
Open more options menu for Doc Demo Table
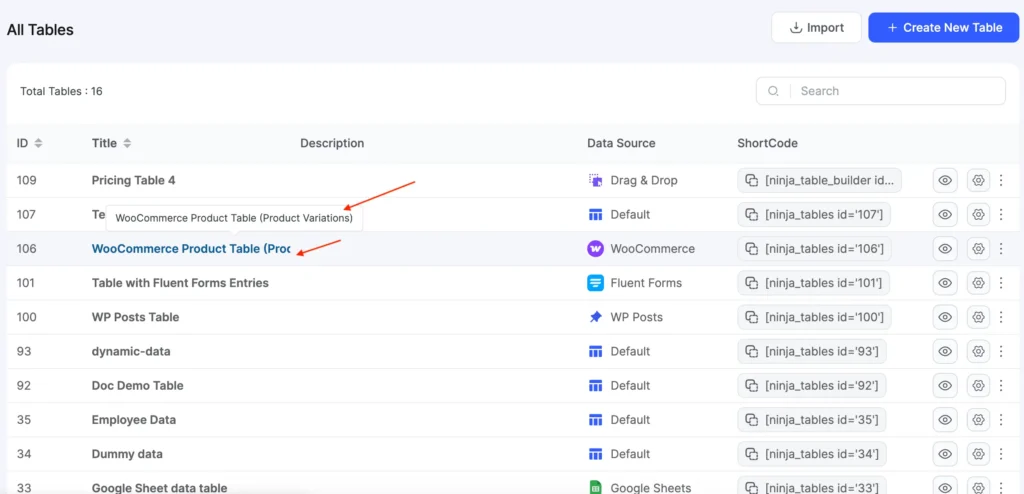[1000, 386]
